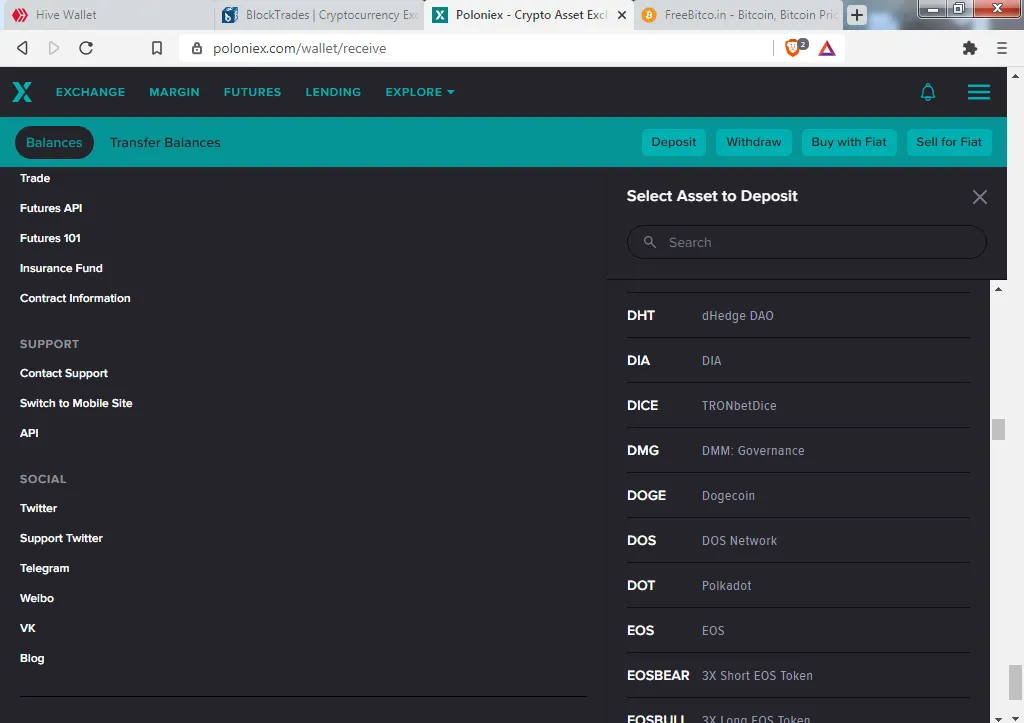Open EXCHANGE in the navigation bar
Image resolution: width=1024 pixels, height=723 pixels.
(90, 92)
